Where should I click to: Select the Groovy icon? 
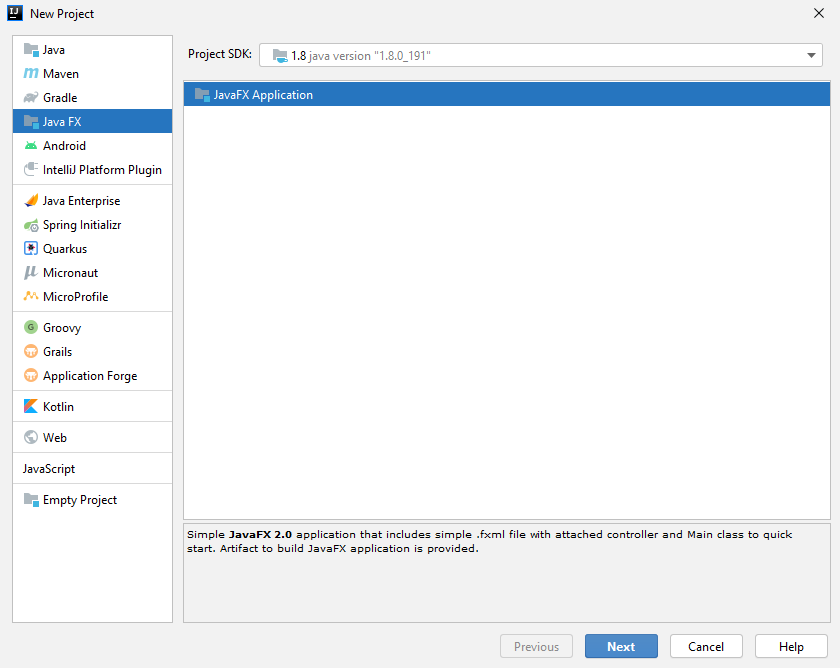click(31, 328)
